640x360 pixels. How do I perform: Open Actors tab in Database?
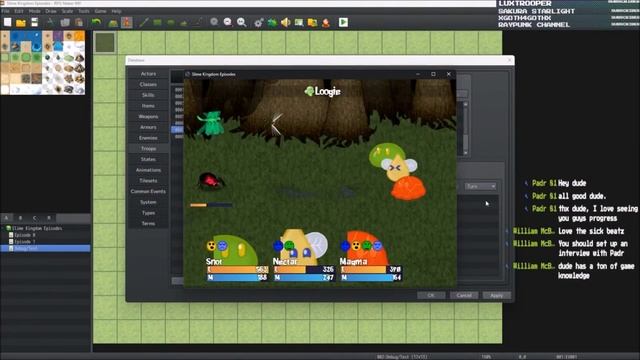point(148,74)
